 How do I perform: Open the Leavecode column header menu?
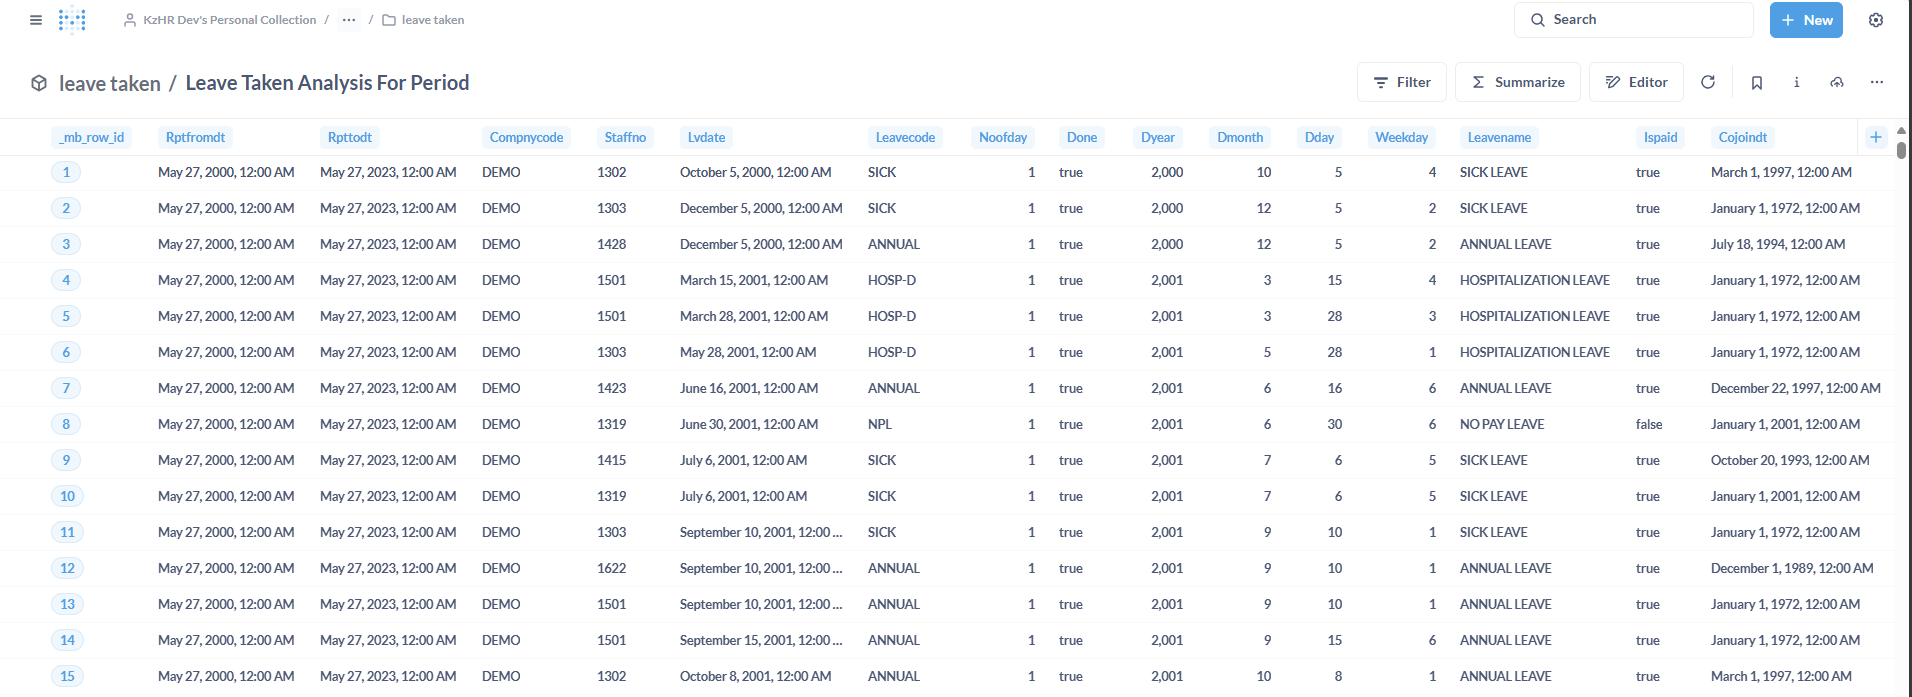(x=904, y=137)
